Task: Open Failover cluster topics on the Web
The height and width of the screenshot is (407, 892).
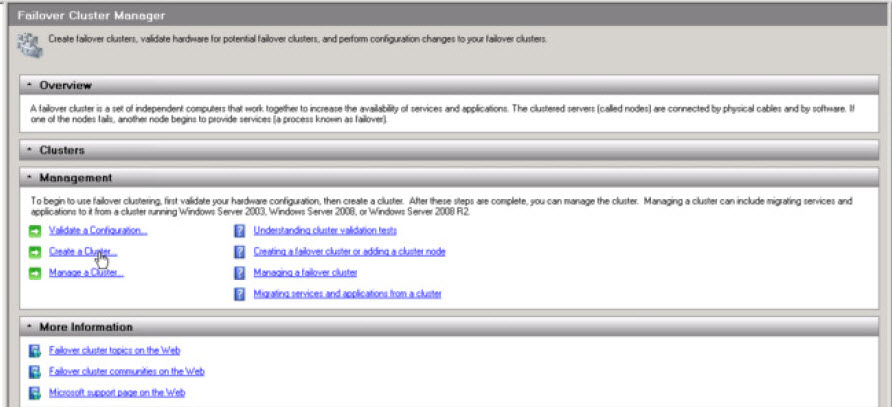Action: tap(114, 350)
